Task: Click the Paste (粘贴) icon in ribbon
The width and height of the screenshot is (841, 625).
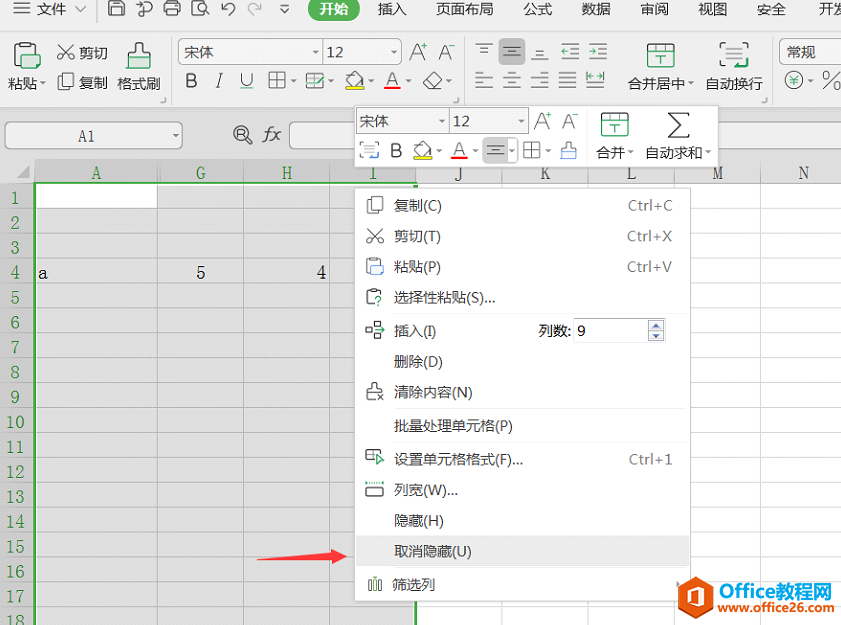Action: click(26, 56)
